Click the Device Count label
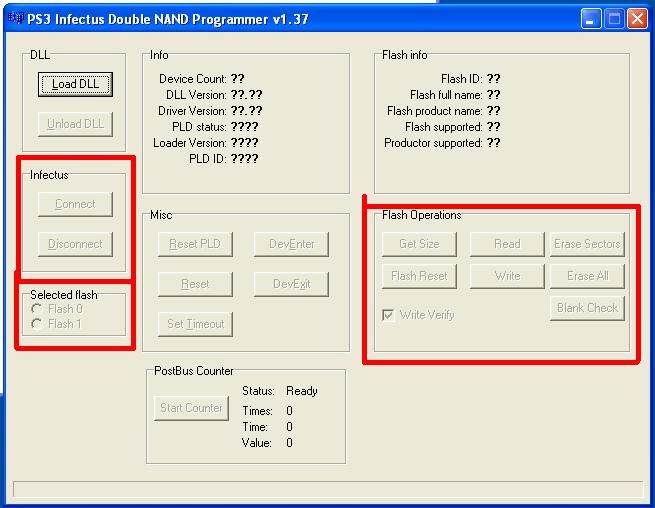This screenshot has height=508, width=655. pos(193,79)
